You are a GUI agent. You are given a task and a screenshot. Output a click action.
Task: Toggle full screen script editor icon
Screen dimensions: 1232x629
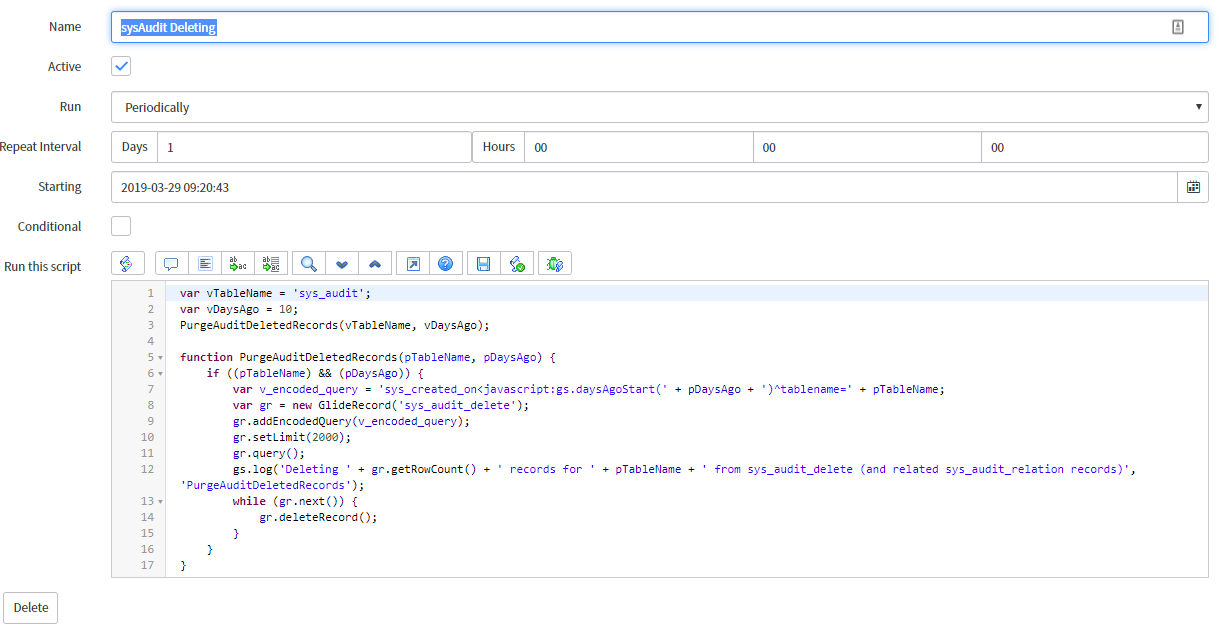413,264
